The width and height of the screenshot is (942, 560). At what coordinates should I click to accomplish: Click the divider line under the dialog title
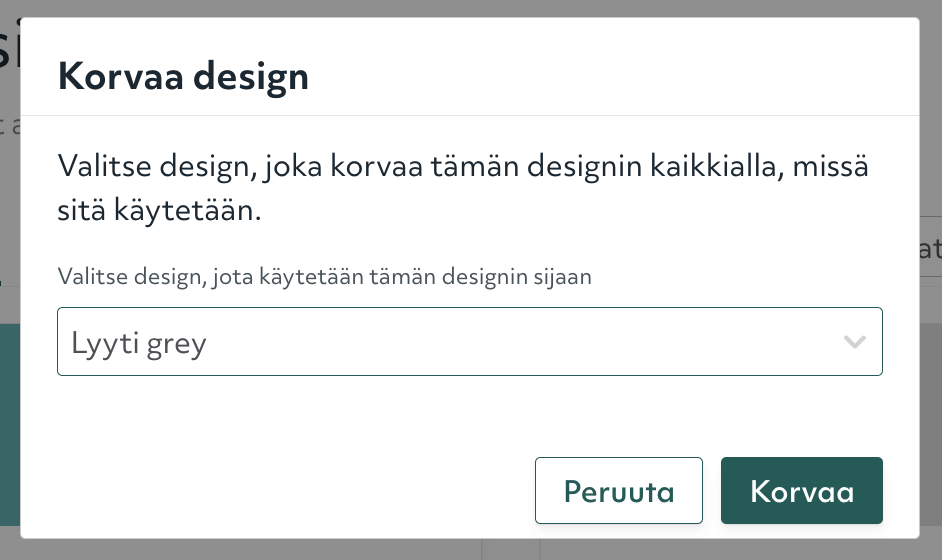click(470, 116)
